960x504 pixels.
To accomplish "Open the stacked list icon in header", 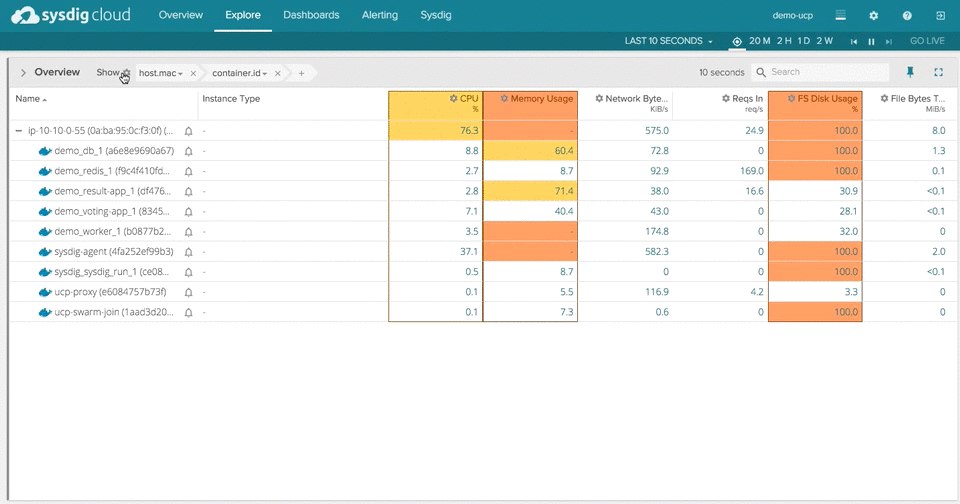I will [x=841, y=15].
